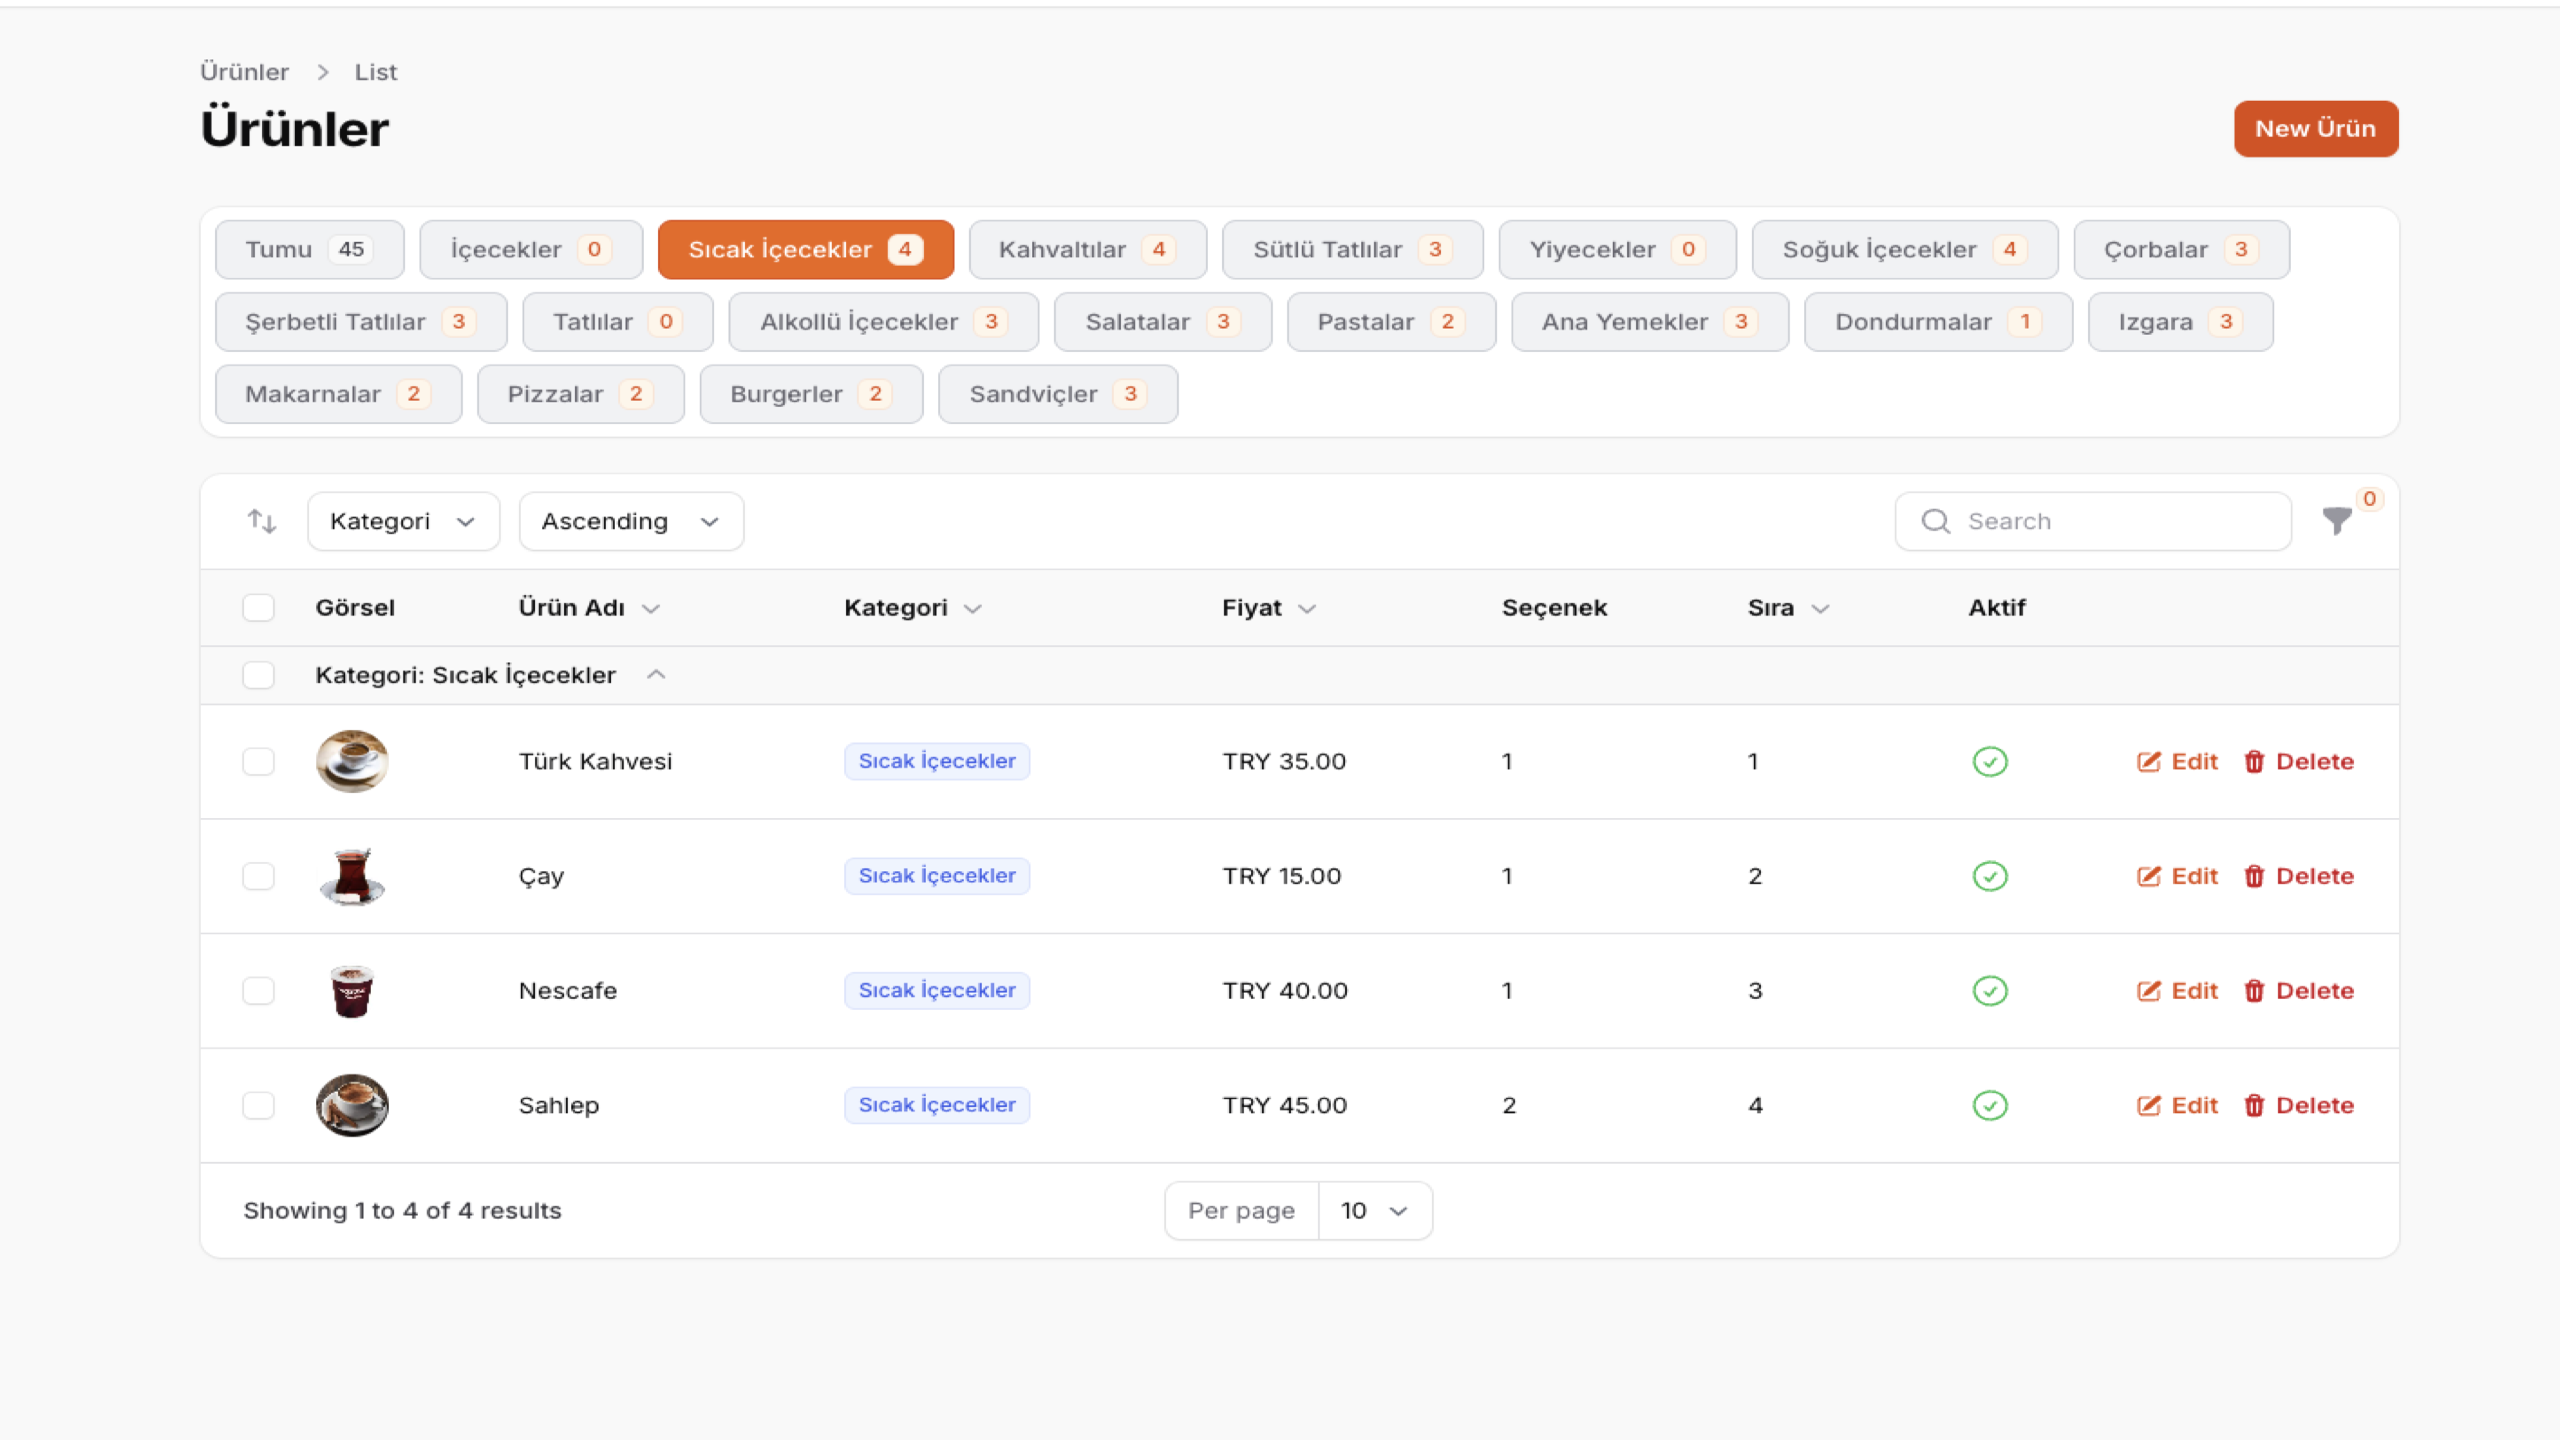
Task: Check the Çay row checkbox
Action: point(258,877)
